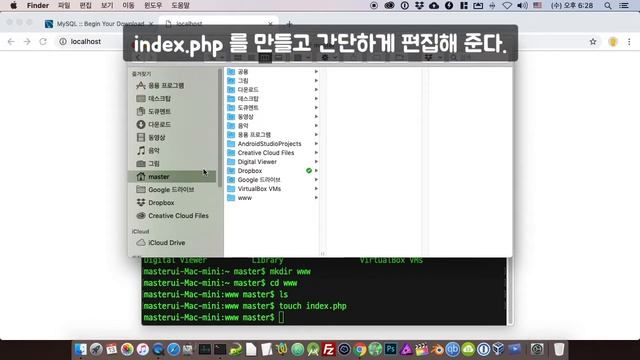Open Launchpad from the Dock

(x=96, y=349)
